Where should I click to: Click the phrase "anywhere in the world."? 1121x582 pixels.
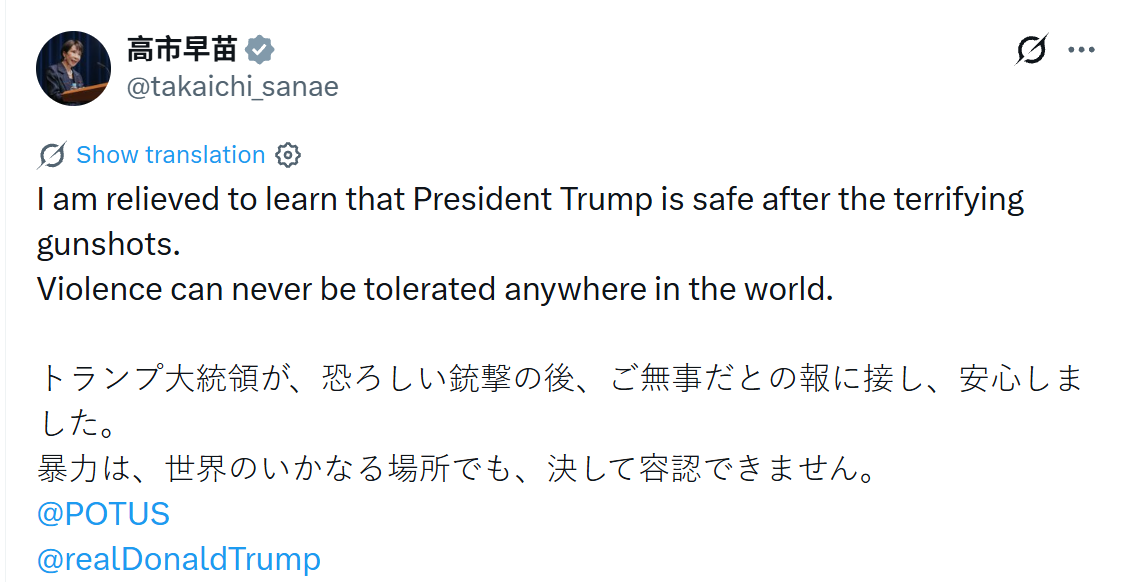pyautogui.click(x=668, y=289)
